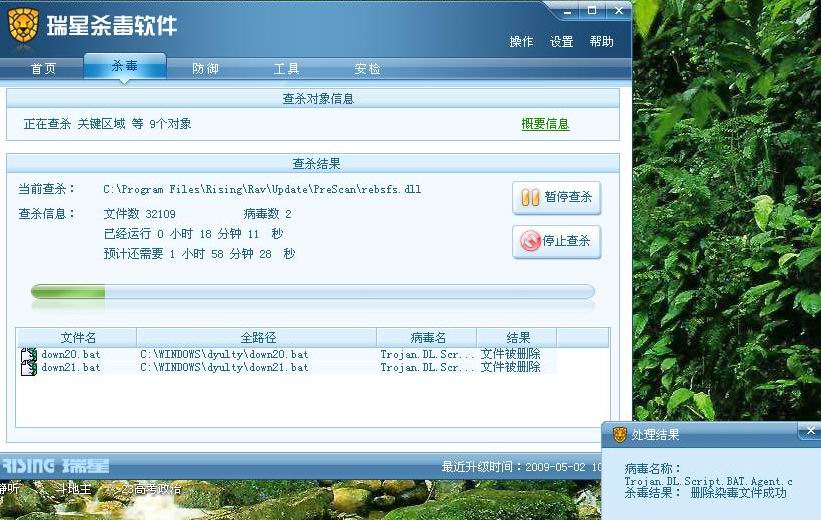Image resolution: width=821 pixels, height=520 pixels.
Task: Click current scan path rebsfs.dll text
Action: 262,190
